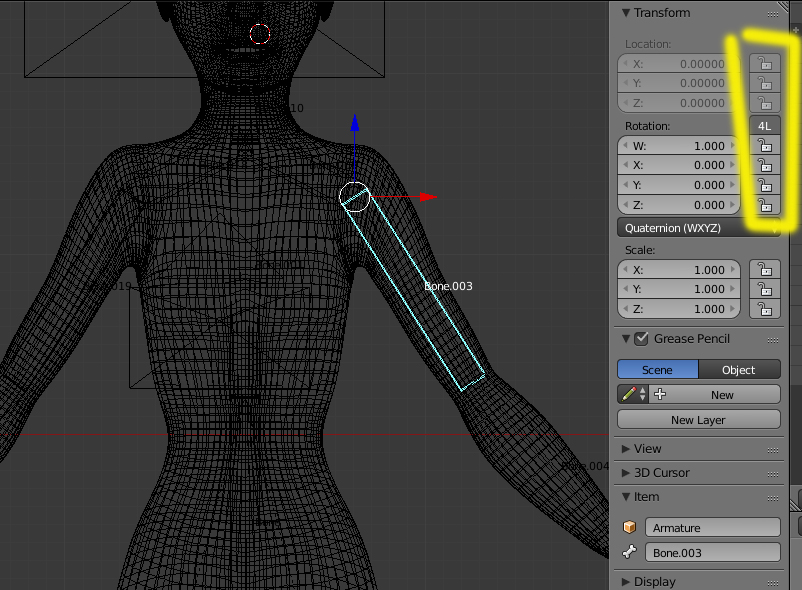This screenshot has height=590, width=802.
Task: Switch grease pencil source to Object
Action: point(739,370)
